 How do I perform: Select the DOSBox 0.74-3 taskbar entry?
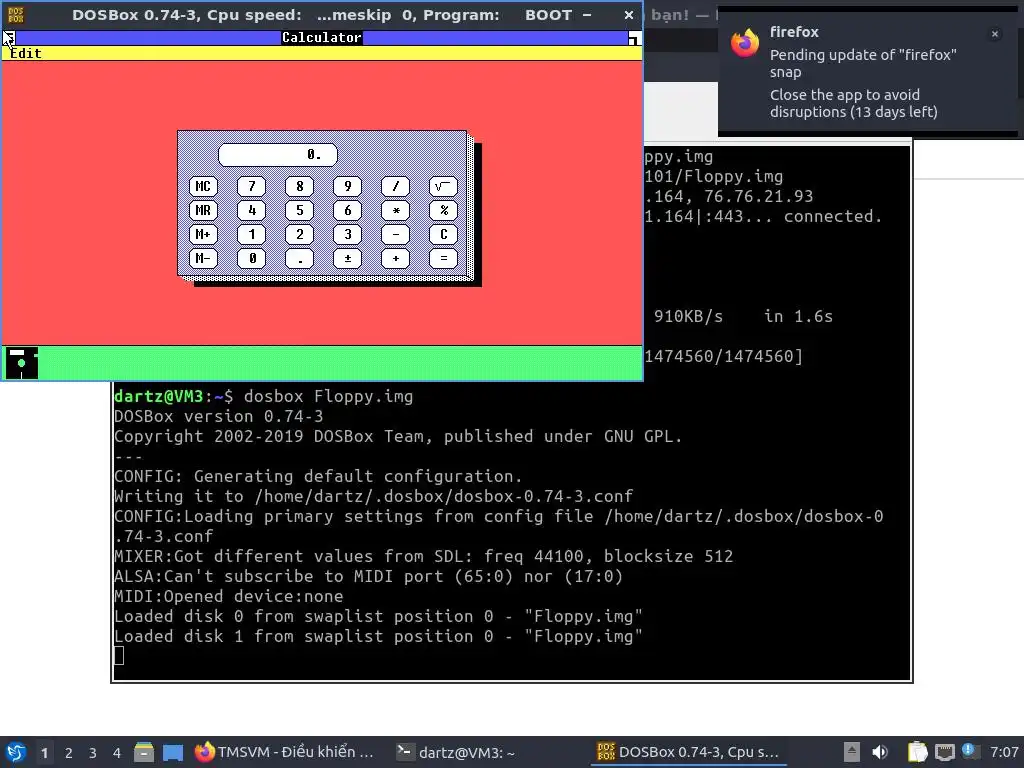(x=688, y=752)
